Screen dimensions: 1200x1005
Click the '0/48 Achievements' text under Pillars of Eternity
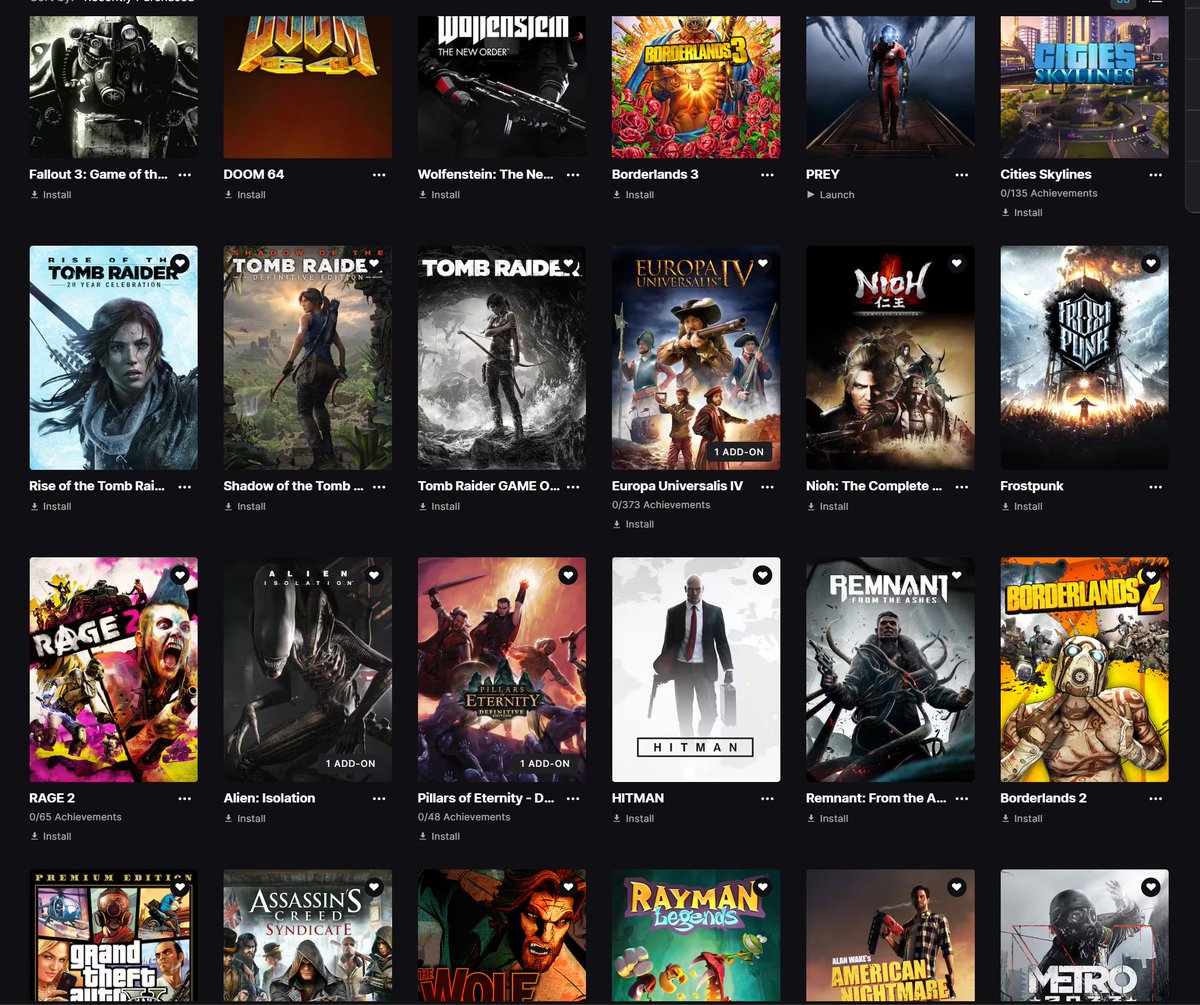[464, 818]
